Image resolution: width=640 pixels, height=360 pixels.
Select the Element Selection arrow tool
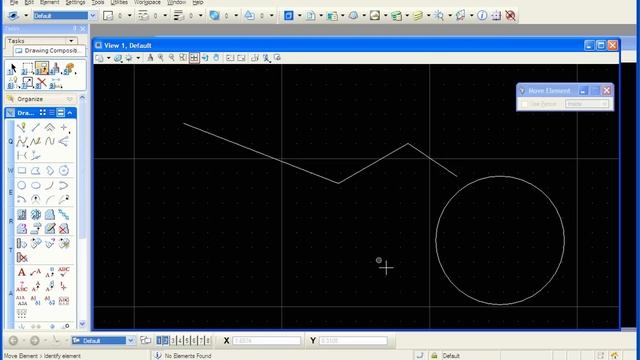[13, 69]
